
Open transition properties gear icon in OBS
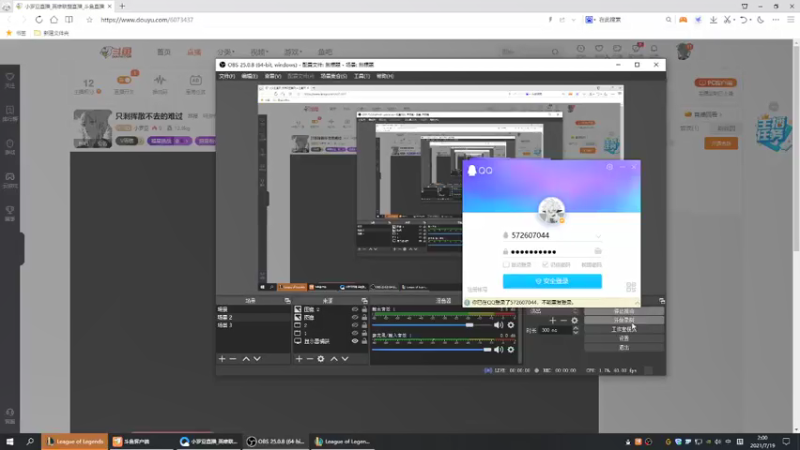coord(574,320)
